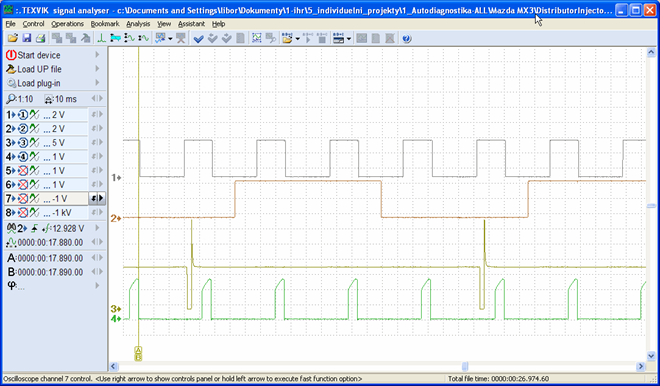The image size is (660, 386).
Task: Click the time base stepper arrows
Action: point(97,98)
